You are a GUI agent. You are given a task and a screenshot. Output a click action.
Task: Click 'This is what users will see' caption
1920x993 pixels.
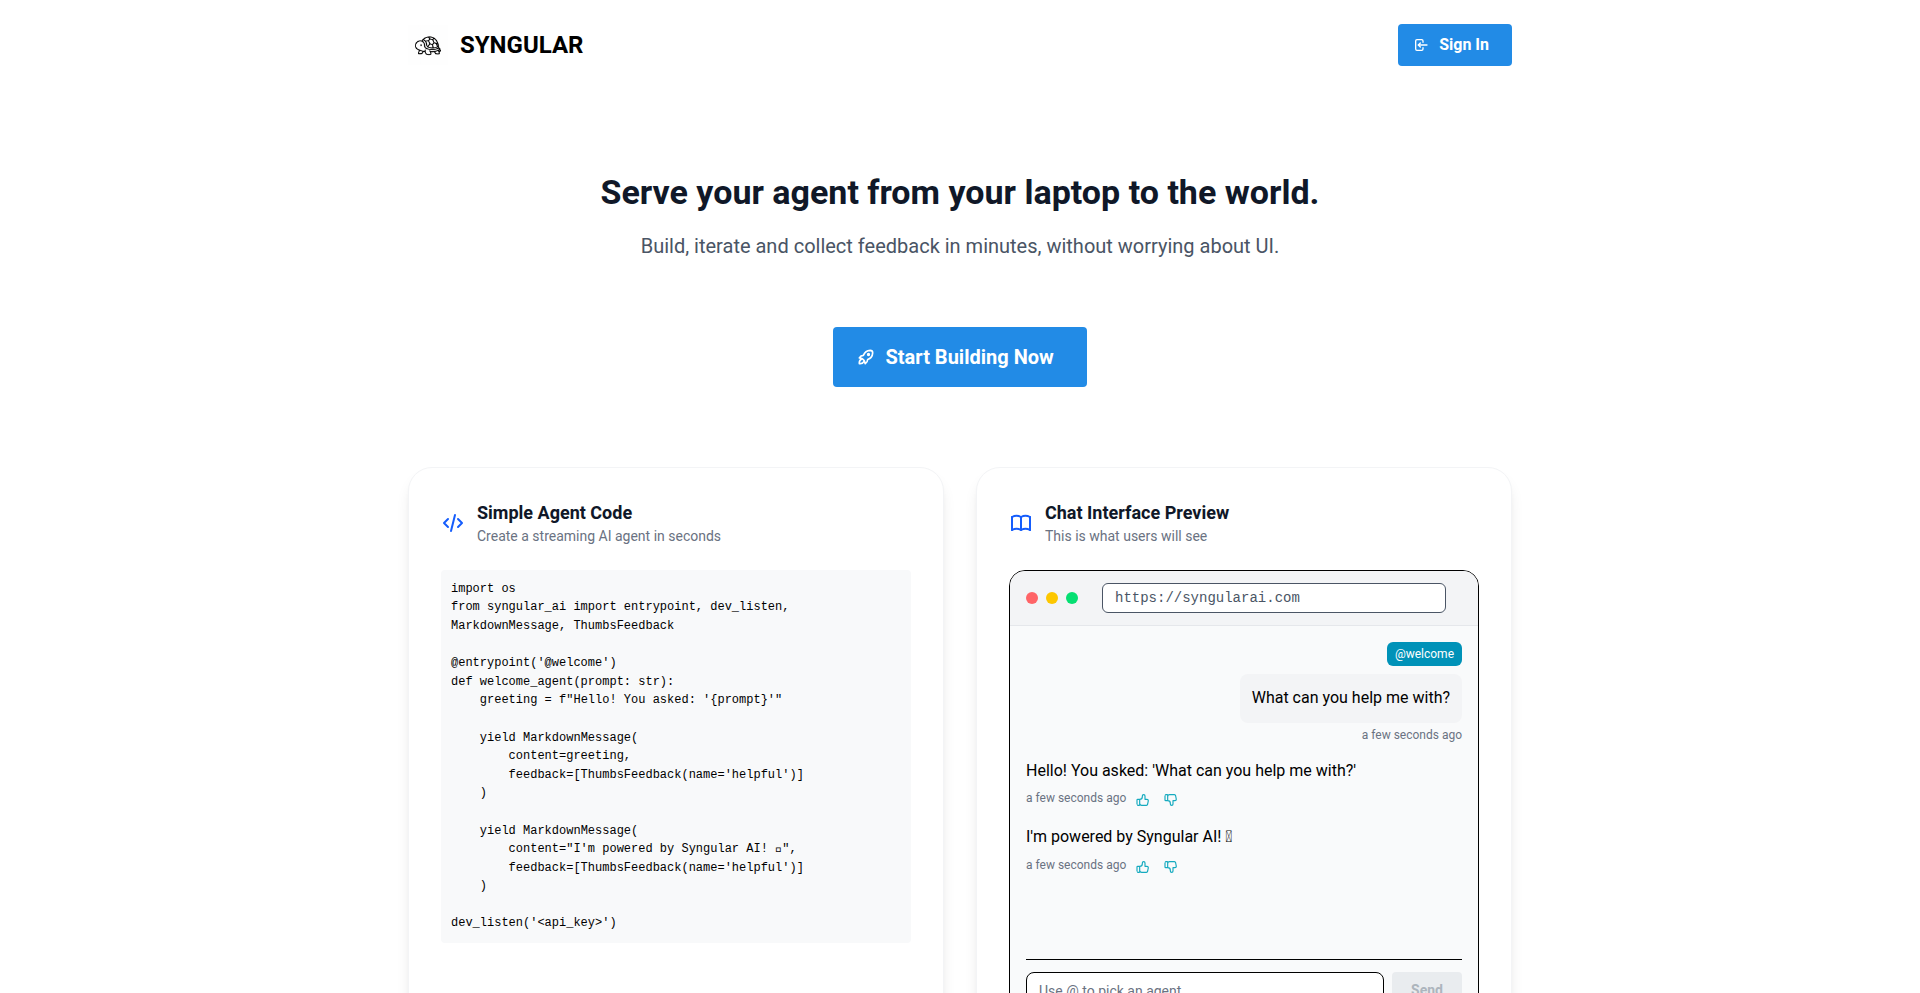[x=1125, y=536]
